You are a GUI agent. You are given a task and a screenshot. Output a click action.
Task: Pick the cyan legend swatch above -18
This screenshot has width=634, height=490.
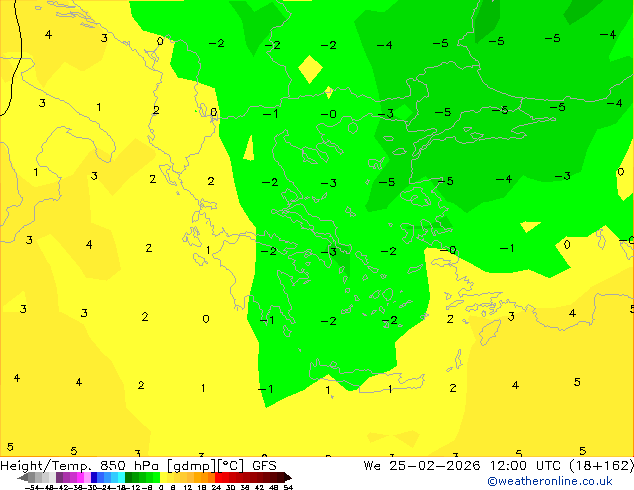(x=121, y=477)
